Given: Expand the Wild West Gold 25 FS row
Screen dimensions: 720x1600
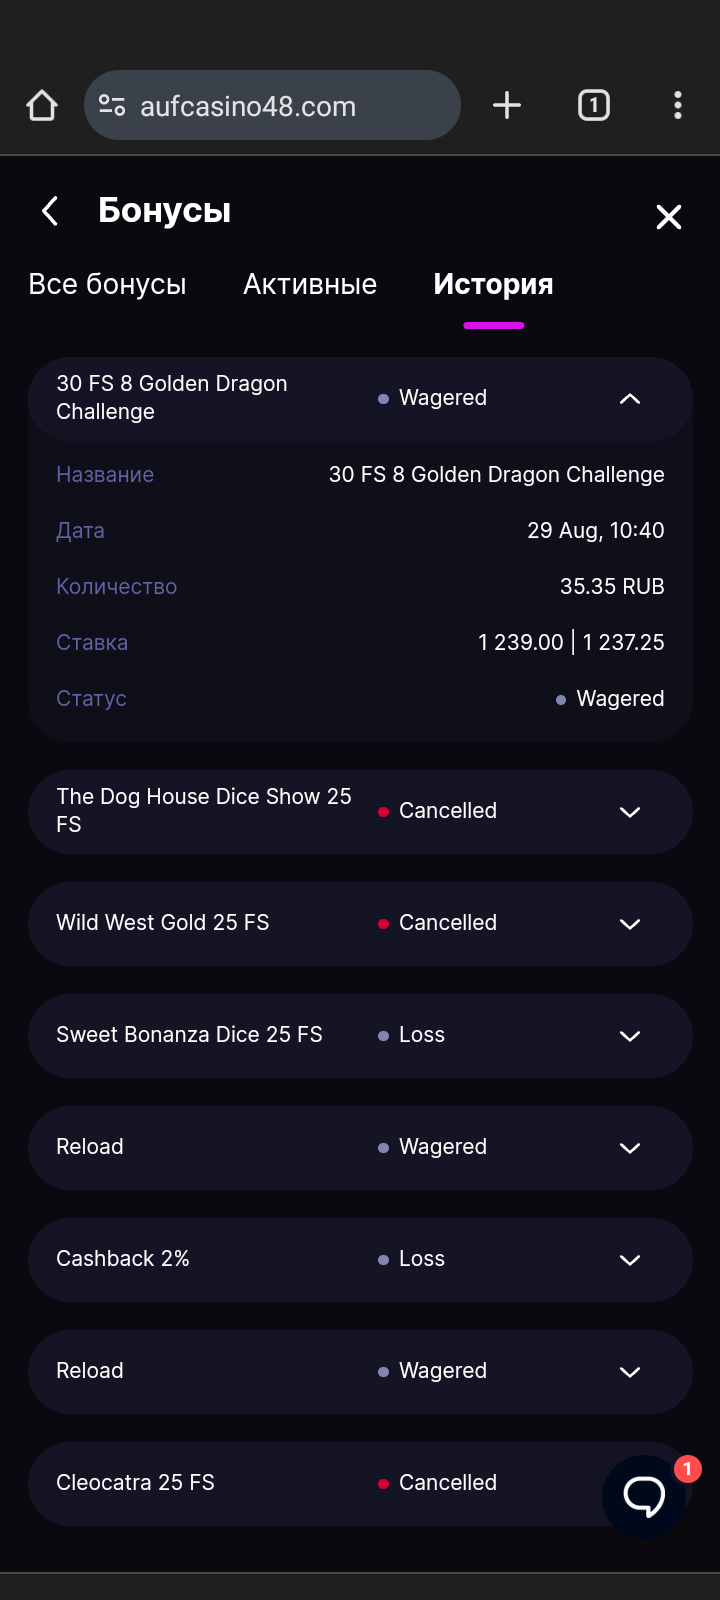Looking at the screenshot, I should [629, 924].
